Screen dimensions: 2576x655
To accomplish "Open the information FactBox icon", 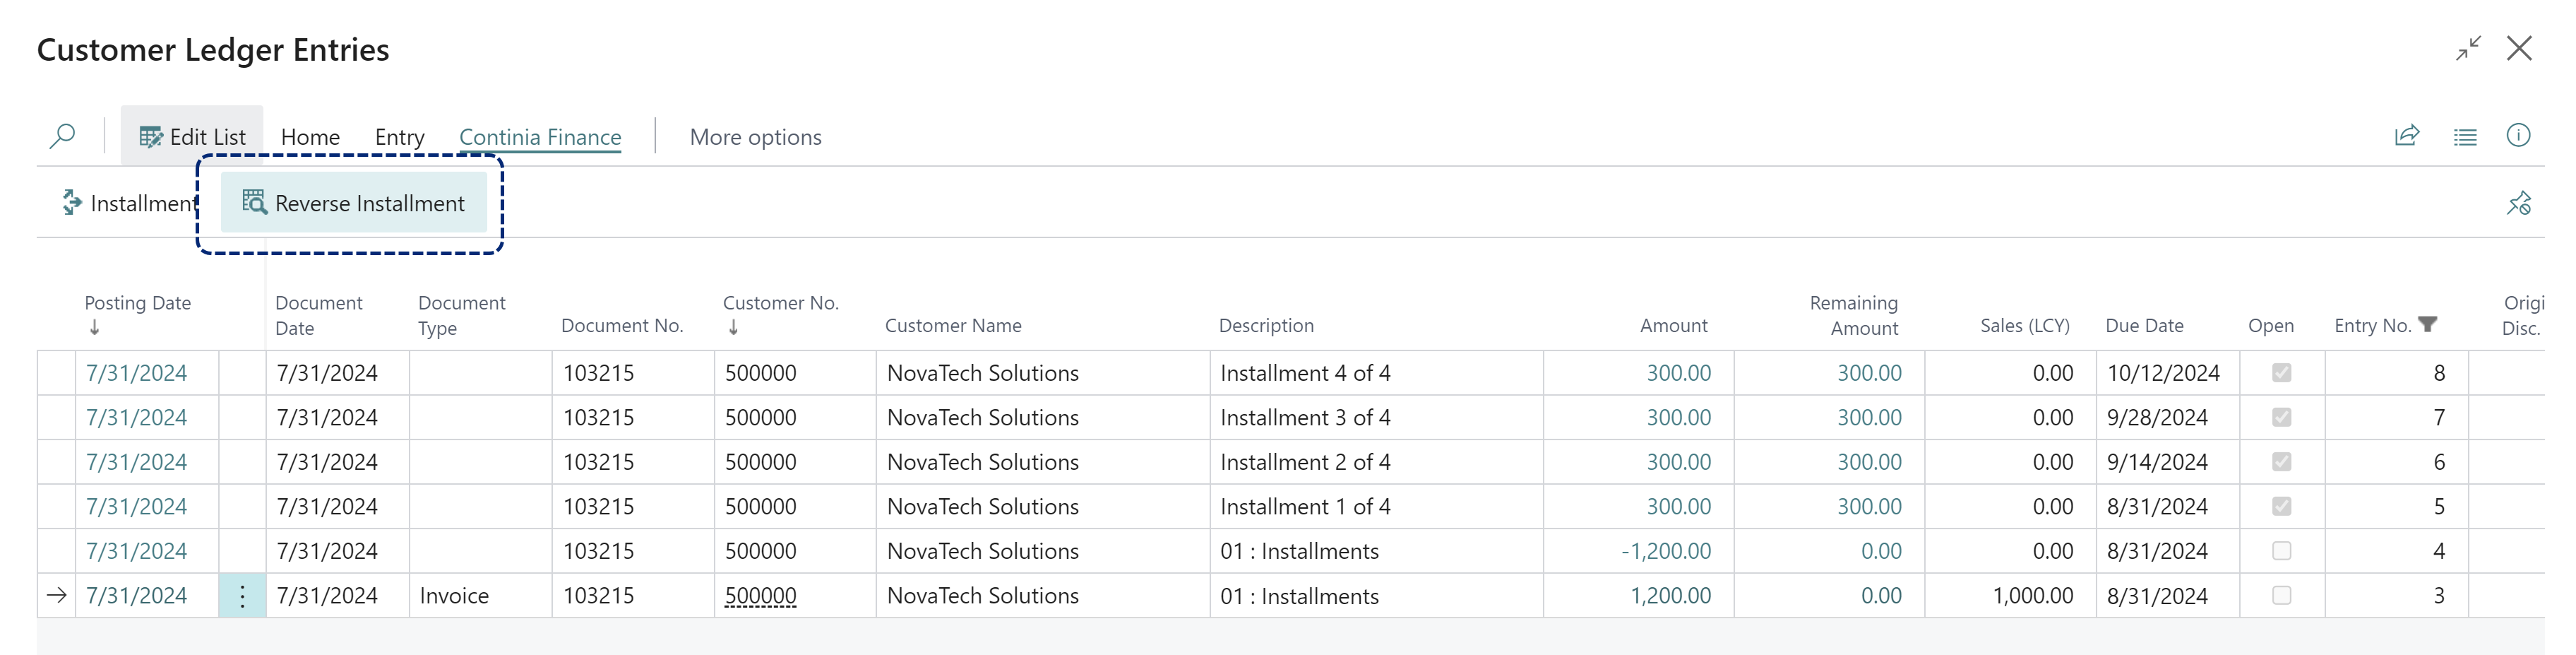I will (2518, 135).
